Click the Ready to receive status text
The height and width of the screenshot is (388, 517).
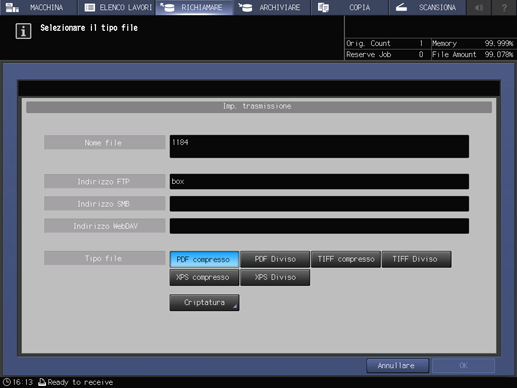pos(80,382)
